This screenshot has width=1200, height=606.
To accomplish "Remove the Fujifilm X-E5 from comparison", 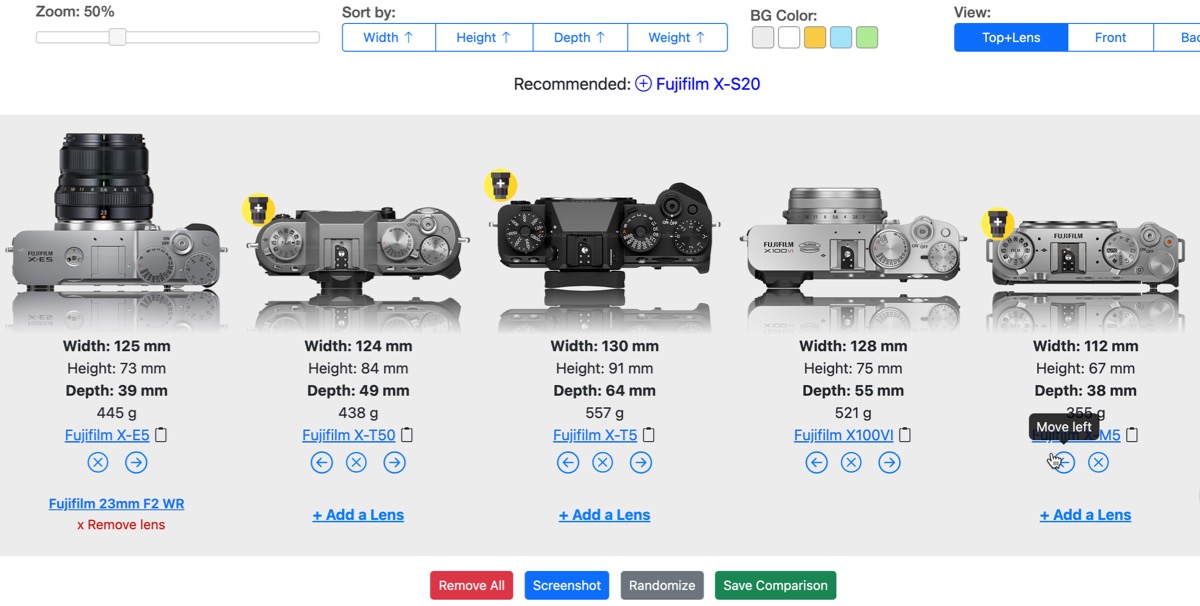I will 98,462.
